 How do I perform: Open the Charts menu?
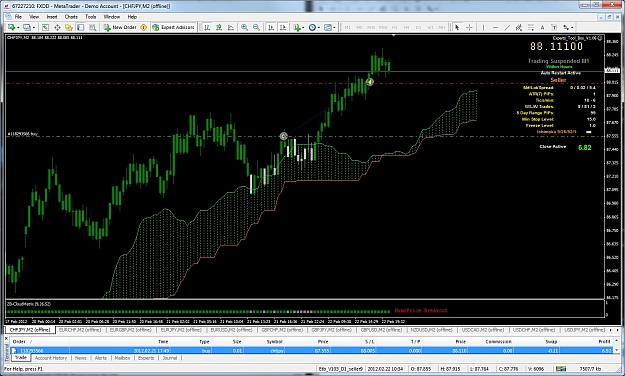click(71, 17)
